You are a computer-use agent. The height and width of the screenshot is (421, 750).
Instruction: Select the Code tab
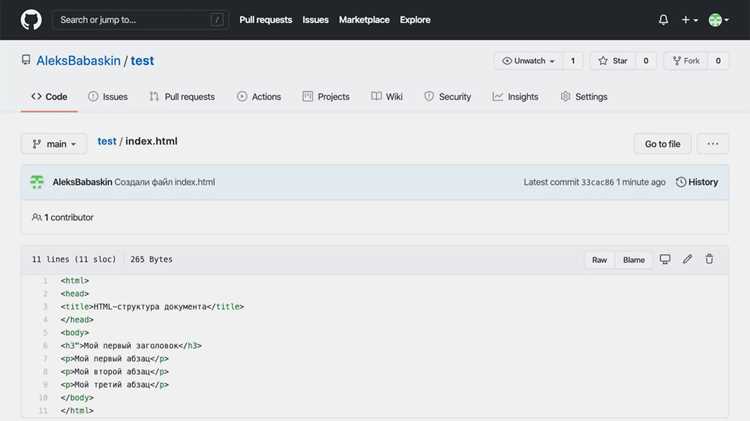[x=49, y=97]
